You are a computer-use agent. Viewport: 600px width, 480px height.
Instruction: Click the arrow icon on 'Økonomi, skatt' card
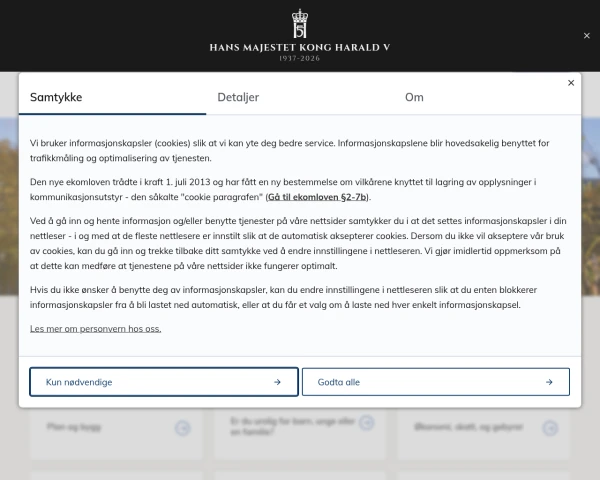click(x=550, y=428)
